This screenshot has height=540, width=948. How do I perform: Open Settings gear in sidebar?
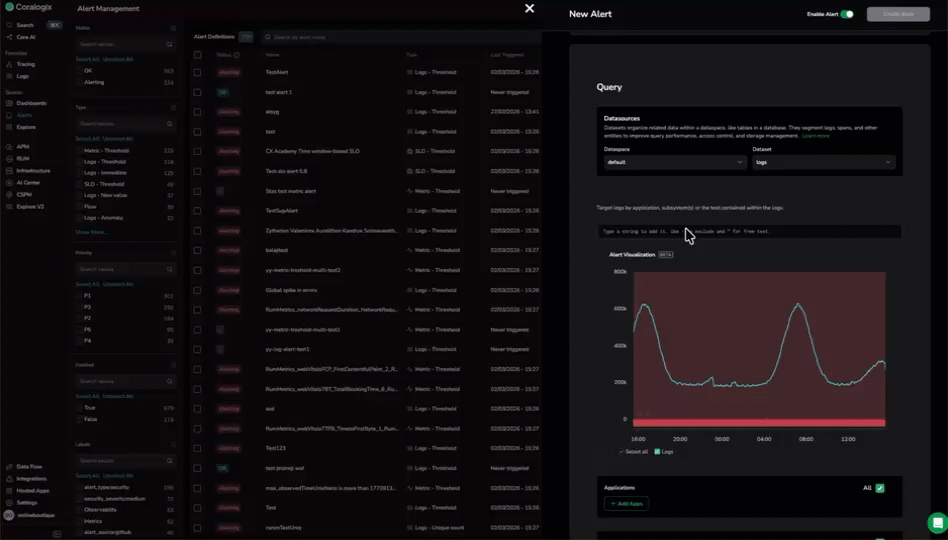[10, 503]
